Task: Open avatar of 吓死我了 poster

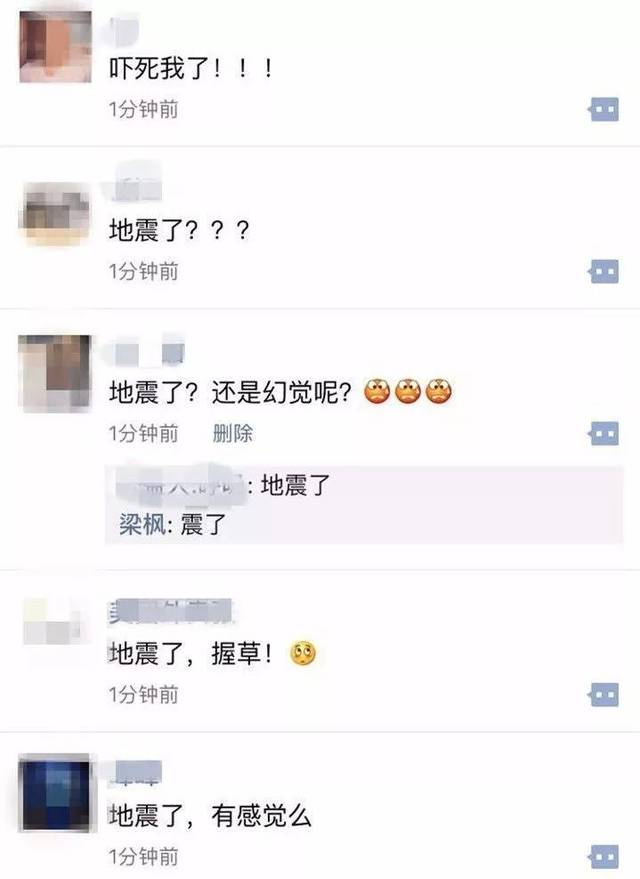Action: (x=55, y=47)
